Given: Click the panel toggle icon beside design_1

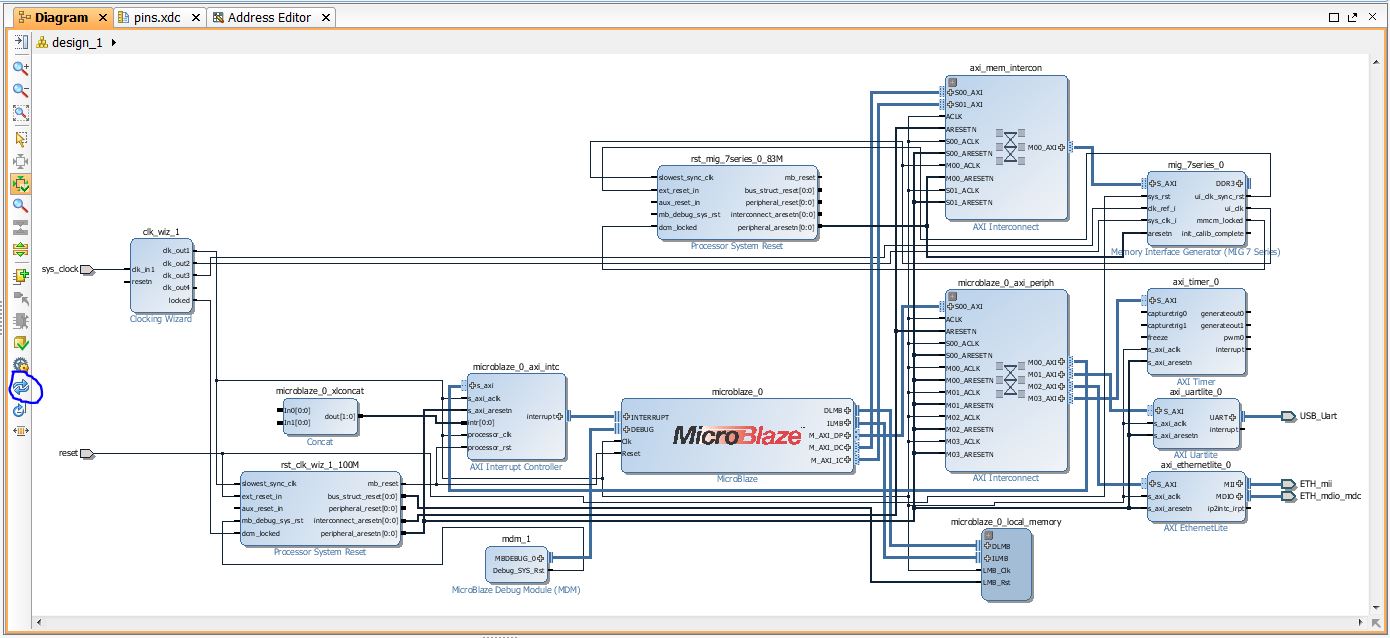Looking at the screenshot, I should coord(20,42).
